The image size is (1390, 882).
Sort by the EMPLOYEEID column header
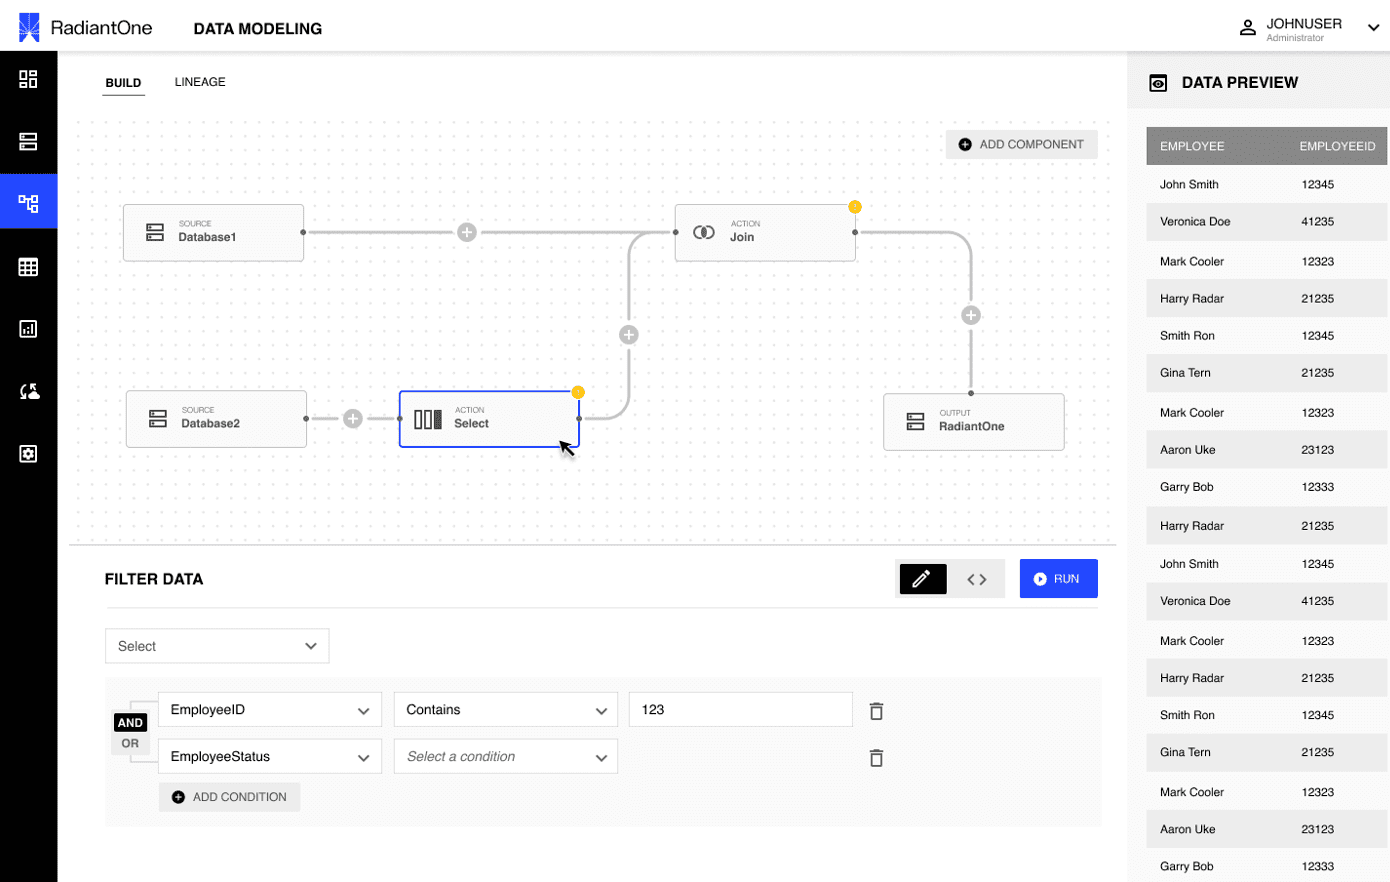point(1337,146)
